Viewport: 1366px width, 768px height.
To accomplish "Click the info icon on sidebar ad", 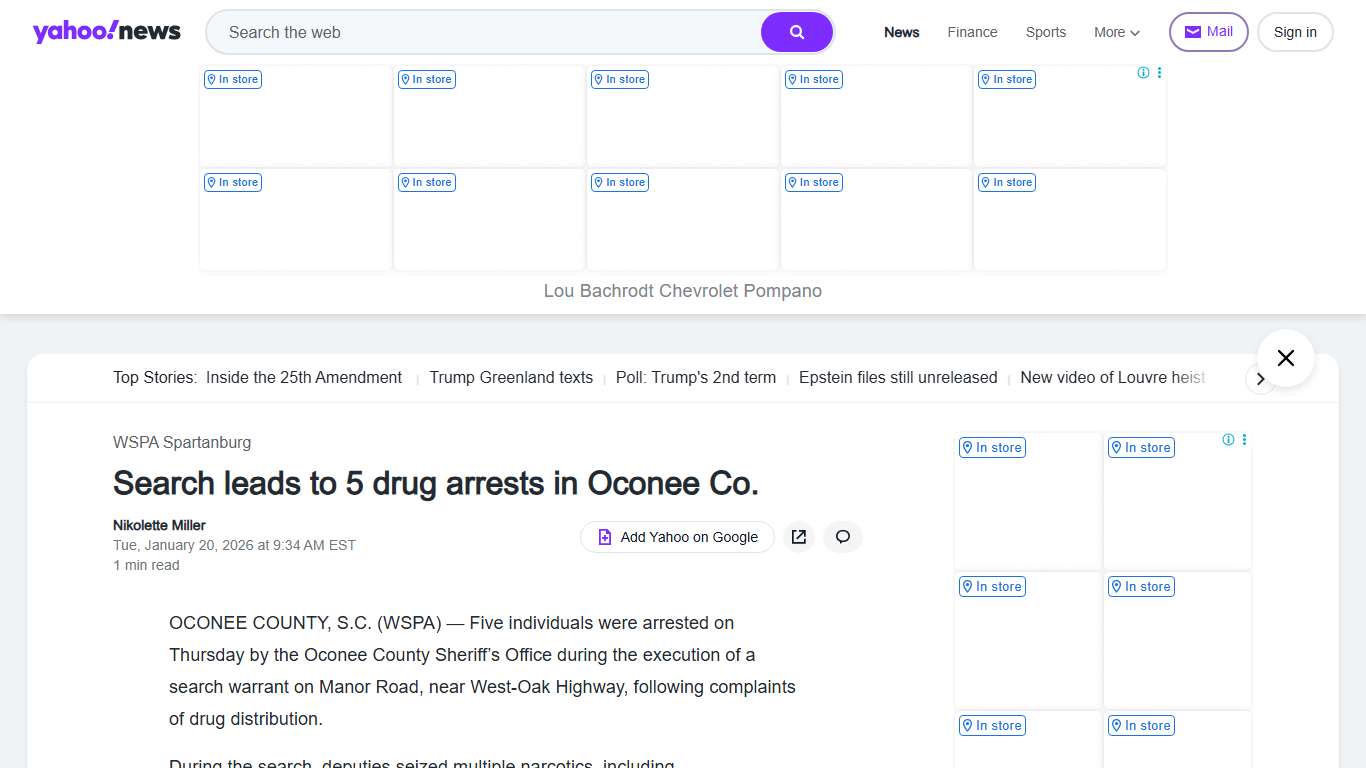I will point(1227,439).
